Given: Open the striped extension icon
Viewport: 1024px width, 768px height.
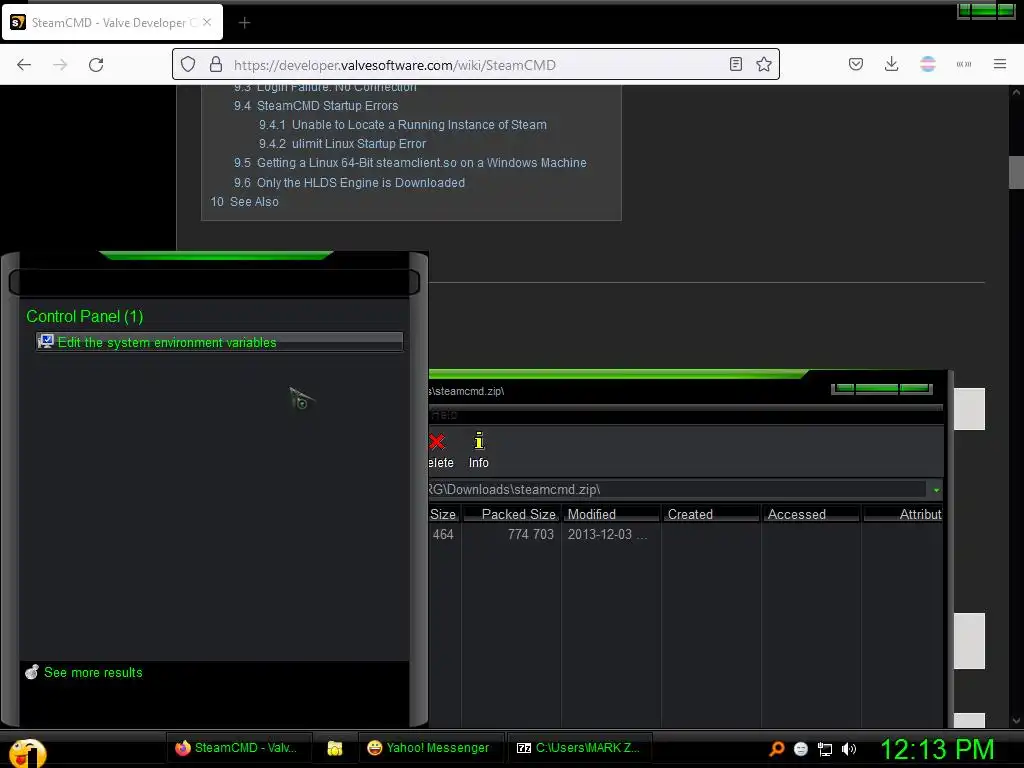Looking at the screenshot, I should tap(928, 65).
